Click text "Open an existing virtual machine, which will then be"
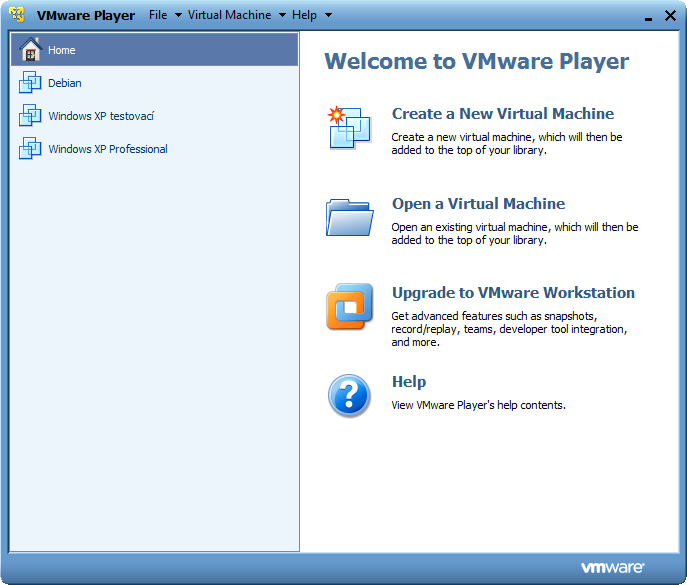The image size is (687, 585). (x=515, y=227)
